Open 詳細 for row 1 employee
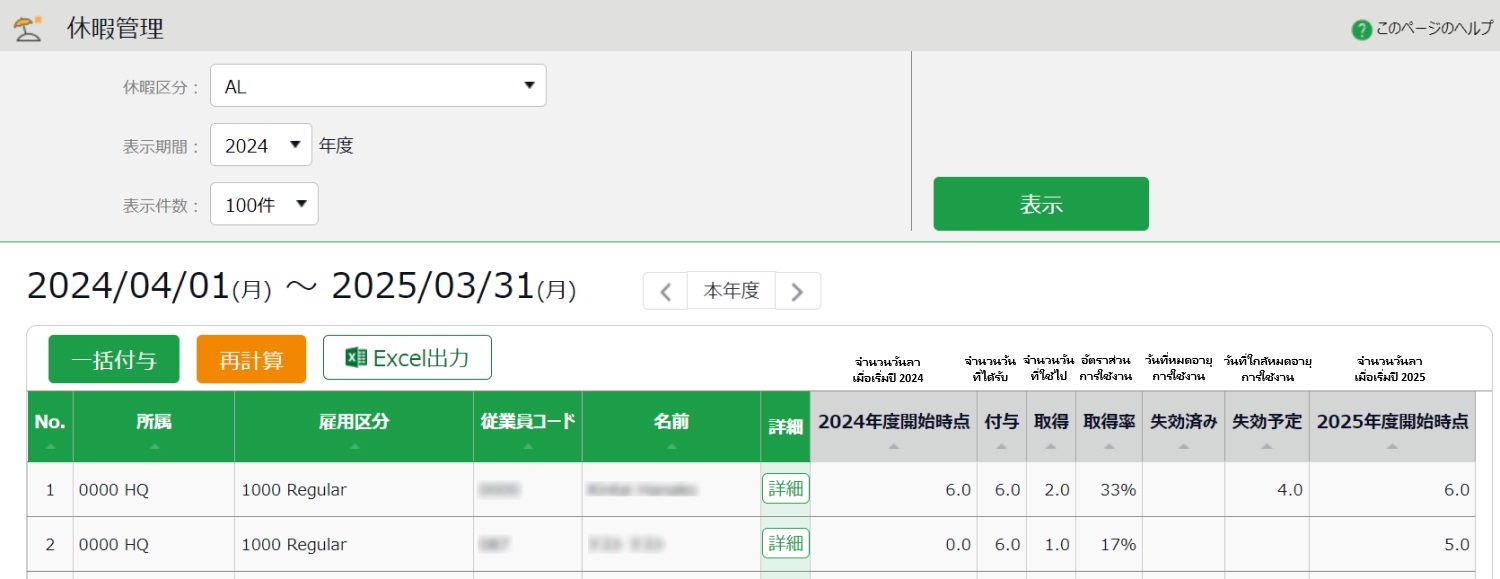 pos(785,489)
